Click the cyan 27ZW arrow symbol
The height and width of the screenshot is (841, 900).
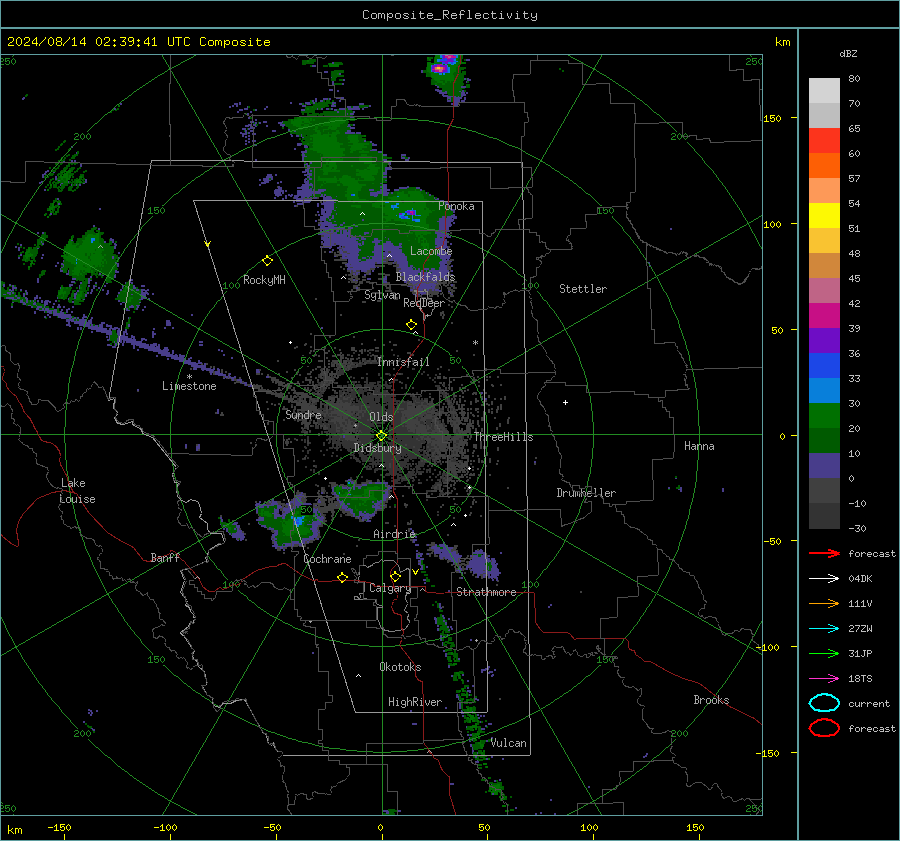[x=824, y=629]
